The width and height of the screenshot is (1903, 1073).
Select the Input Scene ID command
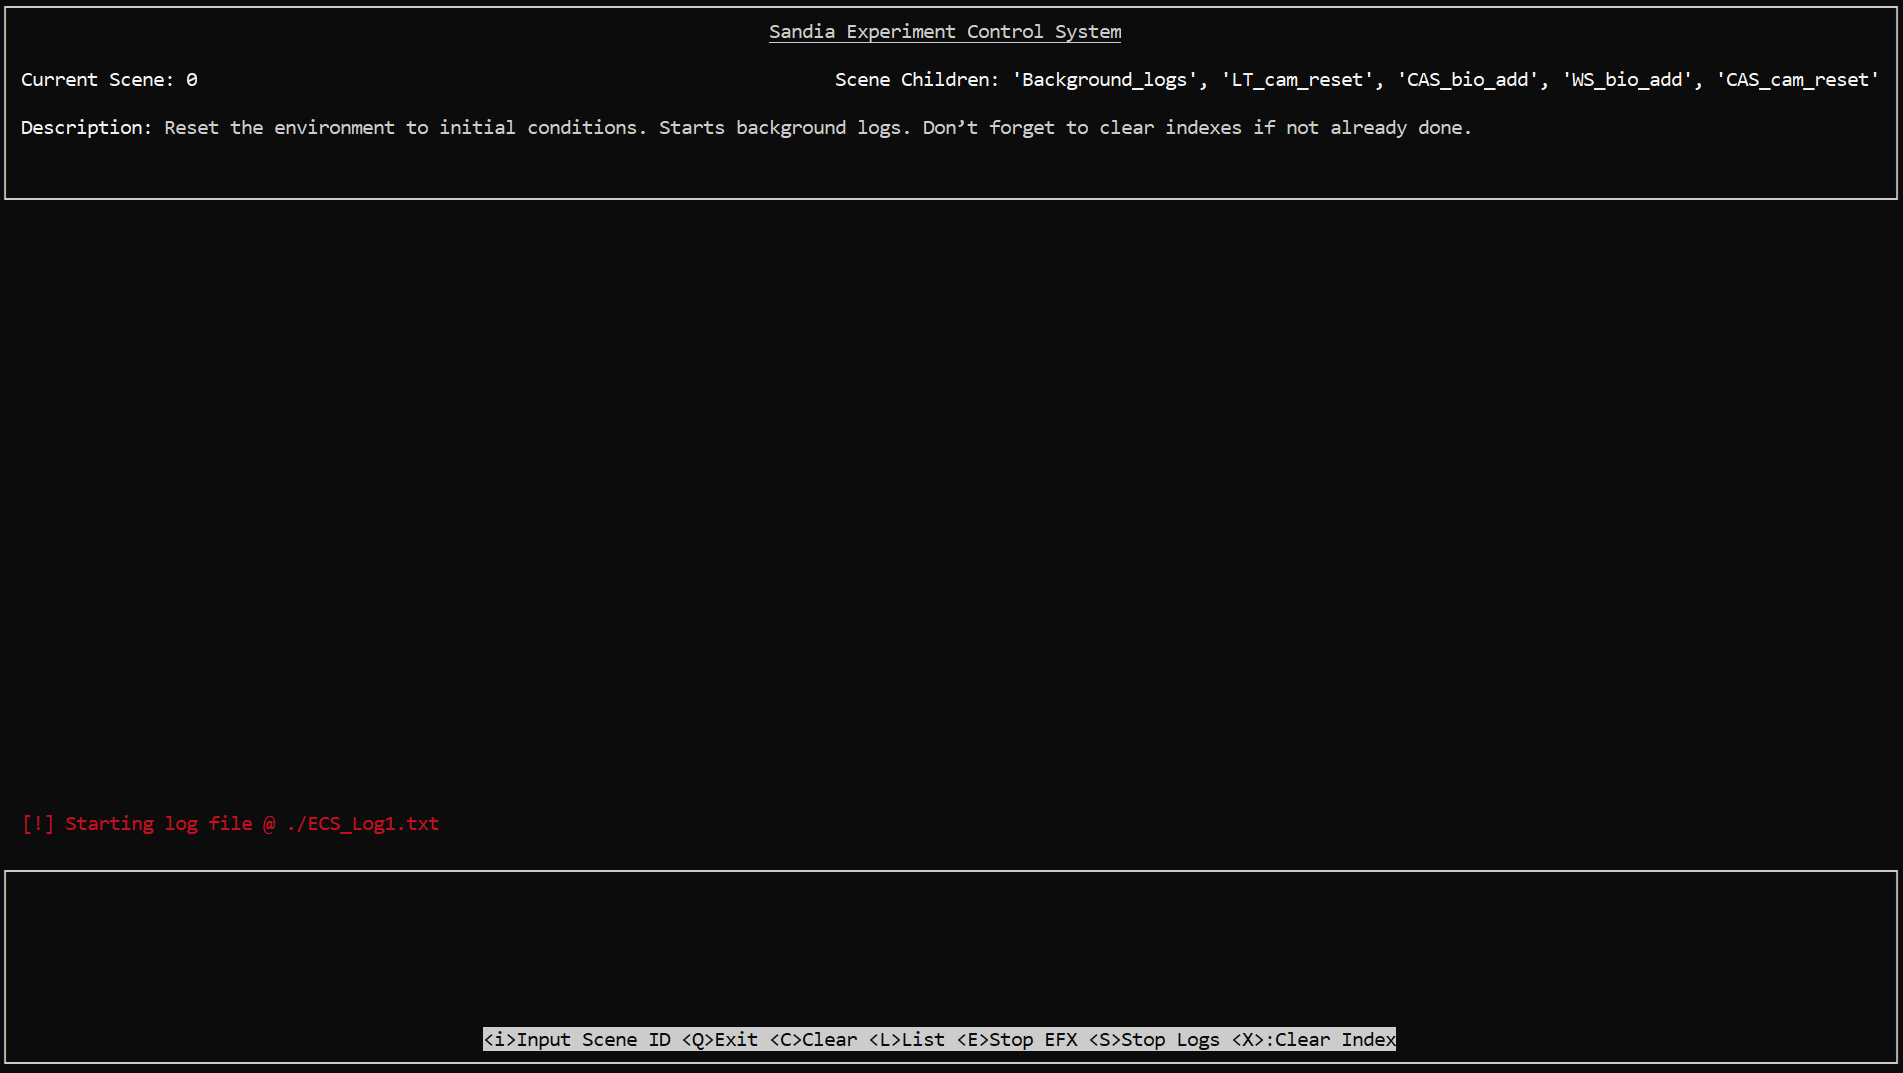[577, 1040]
